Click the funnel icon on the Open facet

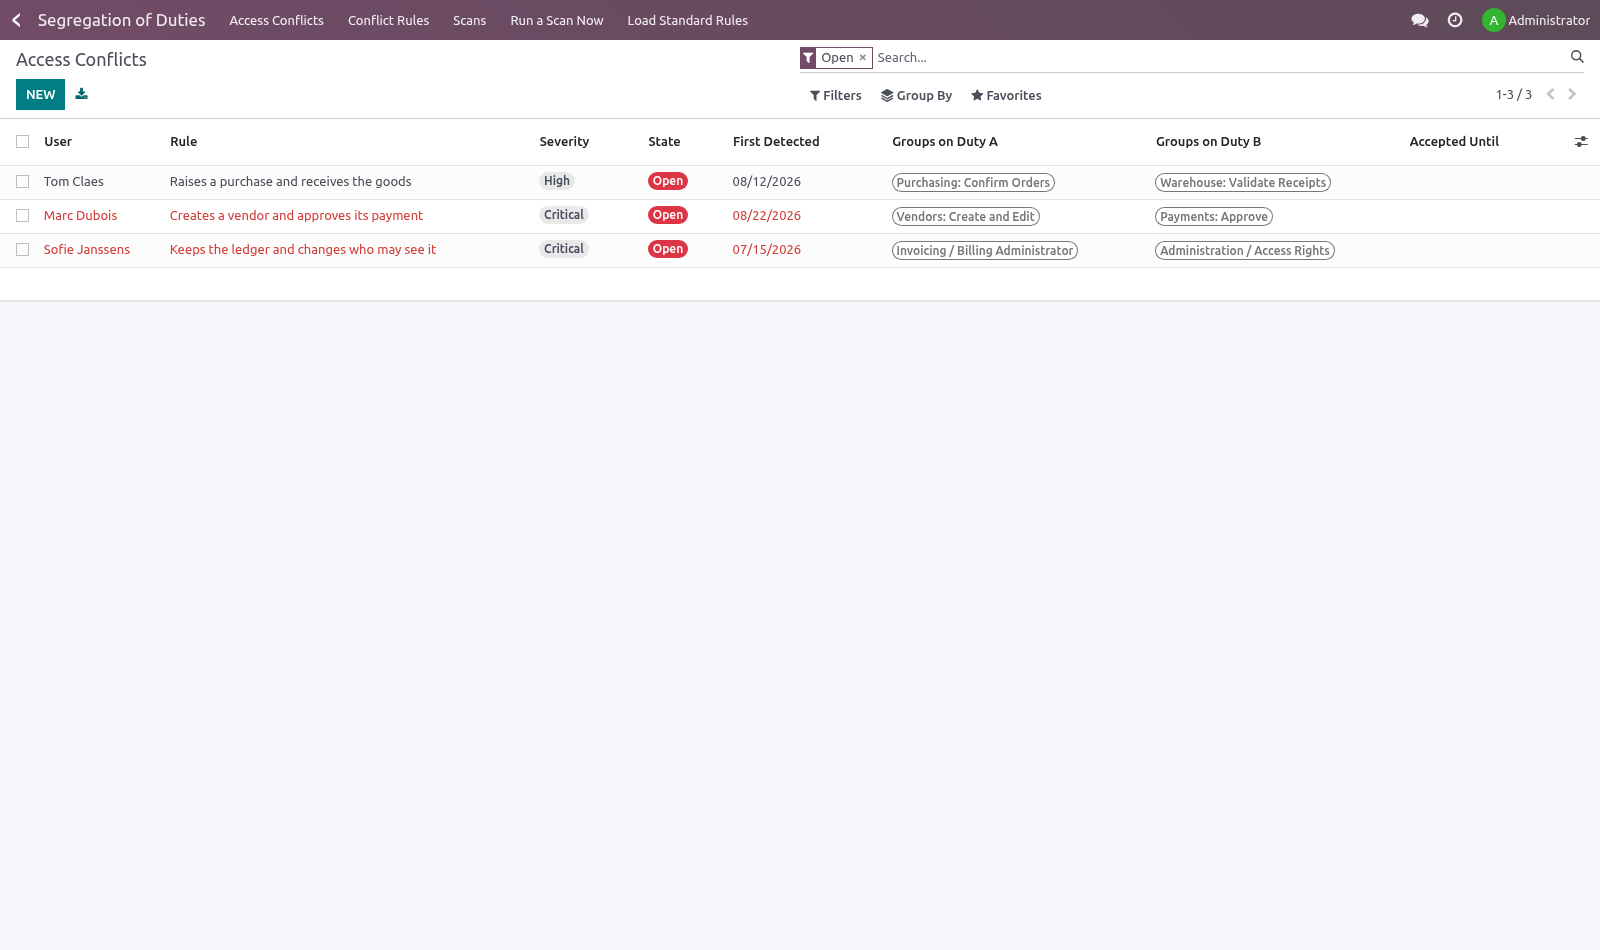click(x=808, y=58)
